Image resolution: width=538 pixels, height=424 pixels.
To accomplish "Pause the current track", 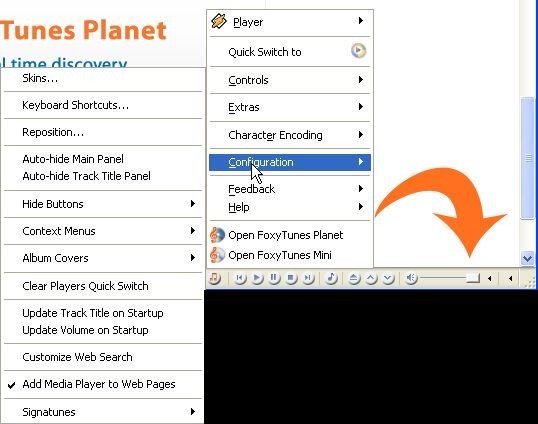I will click(x=274, y=278).
